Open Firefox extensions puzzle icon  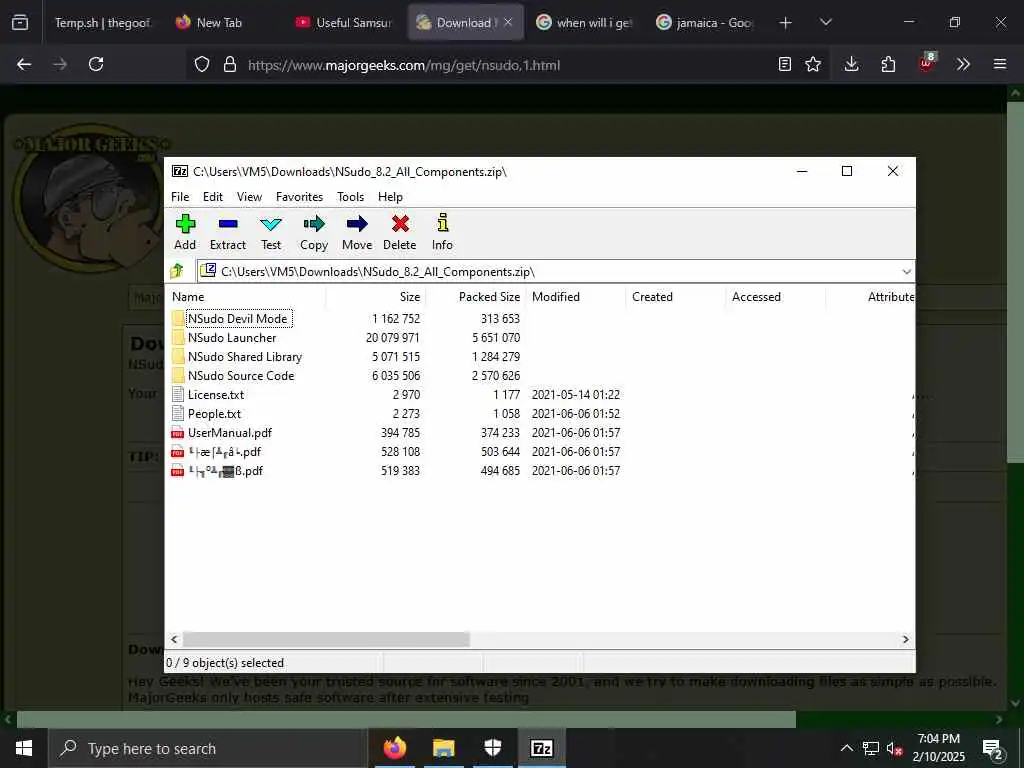point(888,64)
